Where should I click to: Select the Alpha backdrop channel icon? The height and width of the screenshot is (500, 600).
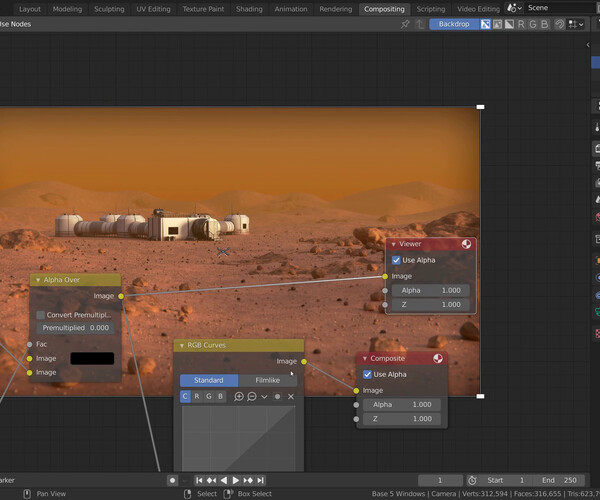pyautogui.click(x=509, y=24)
